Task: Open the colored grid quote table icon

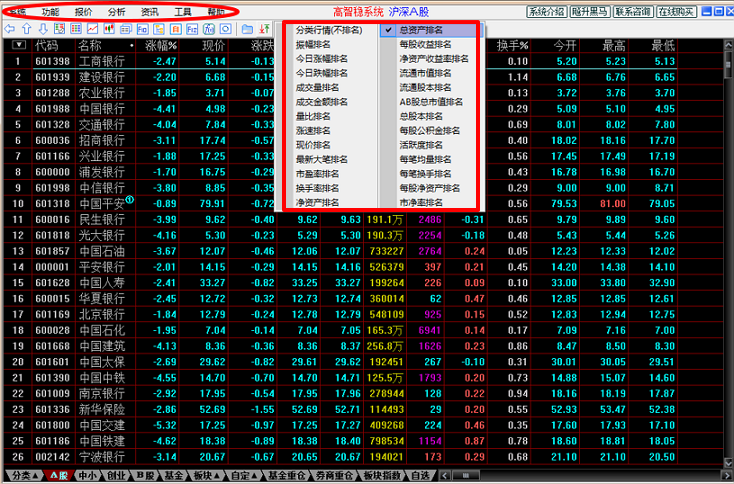Action: [x=76, y=29]
